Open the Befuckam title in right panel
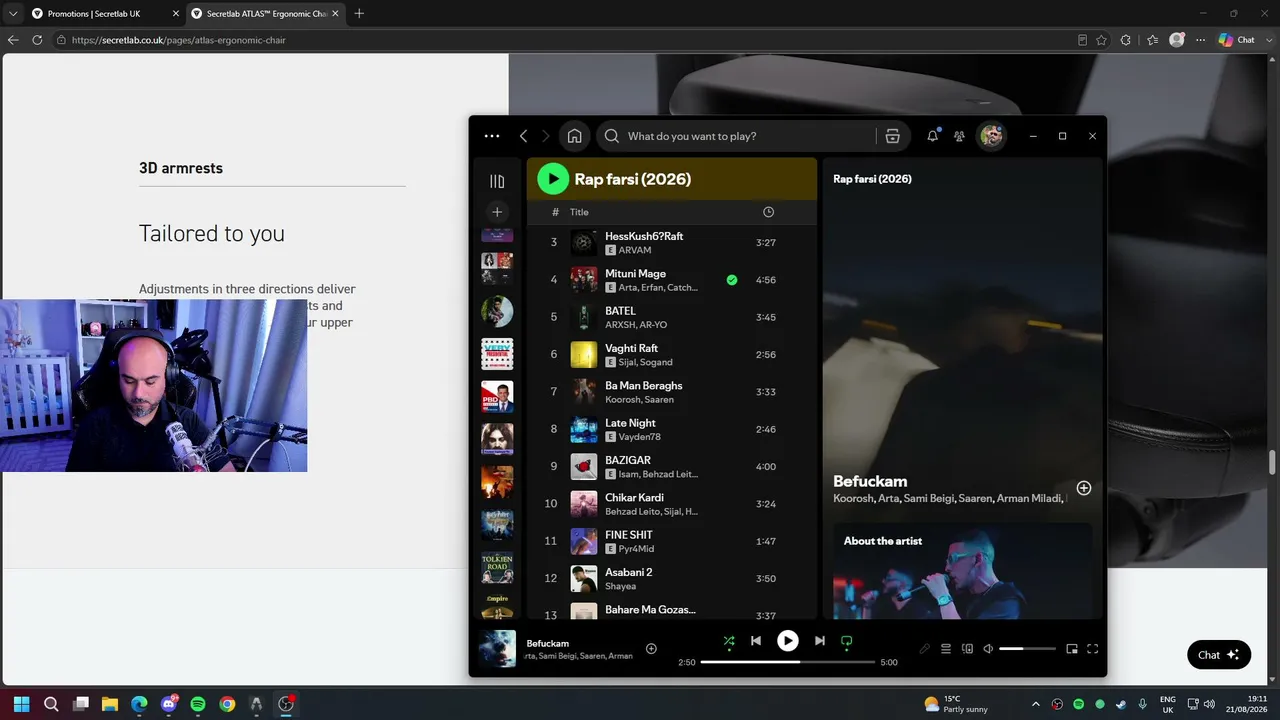1280x720 pixels. pyautogui.click(x=870, y=481)
